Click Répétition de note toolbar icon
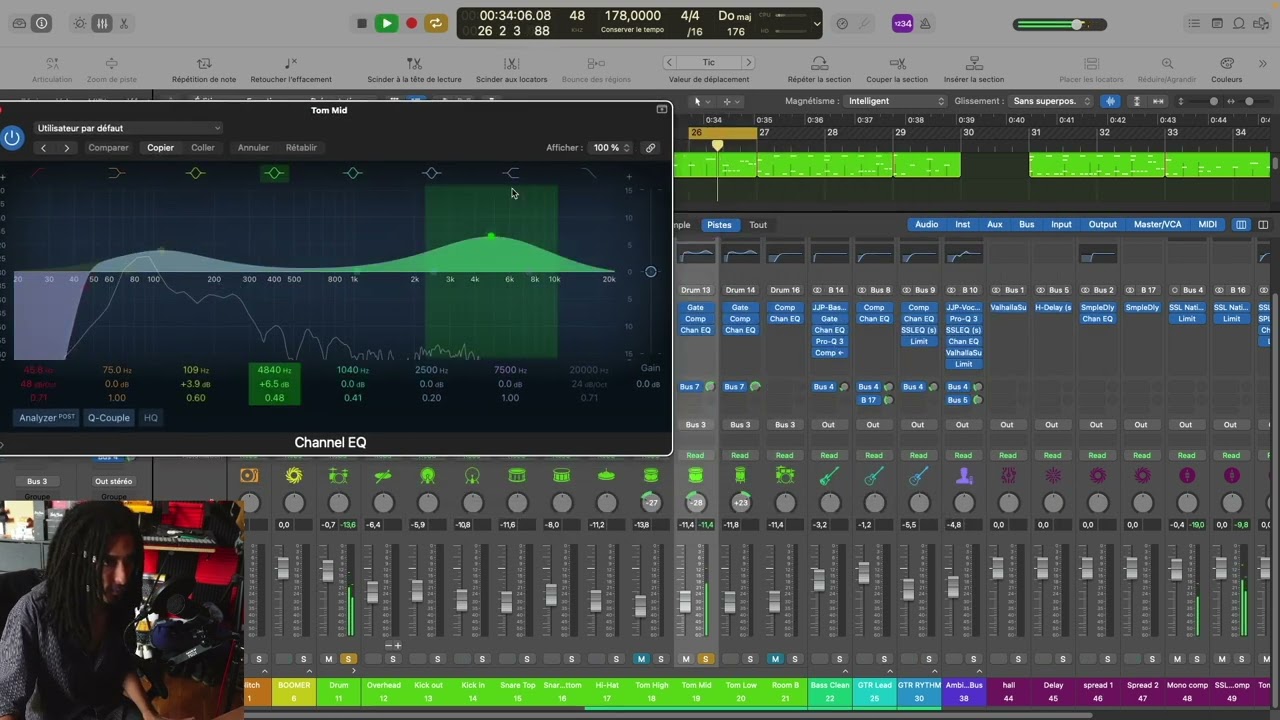This screenshot has height=720, width=1280. pyautogui.click(x=204, y=63)
